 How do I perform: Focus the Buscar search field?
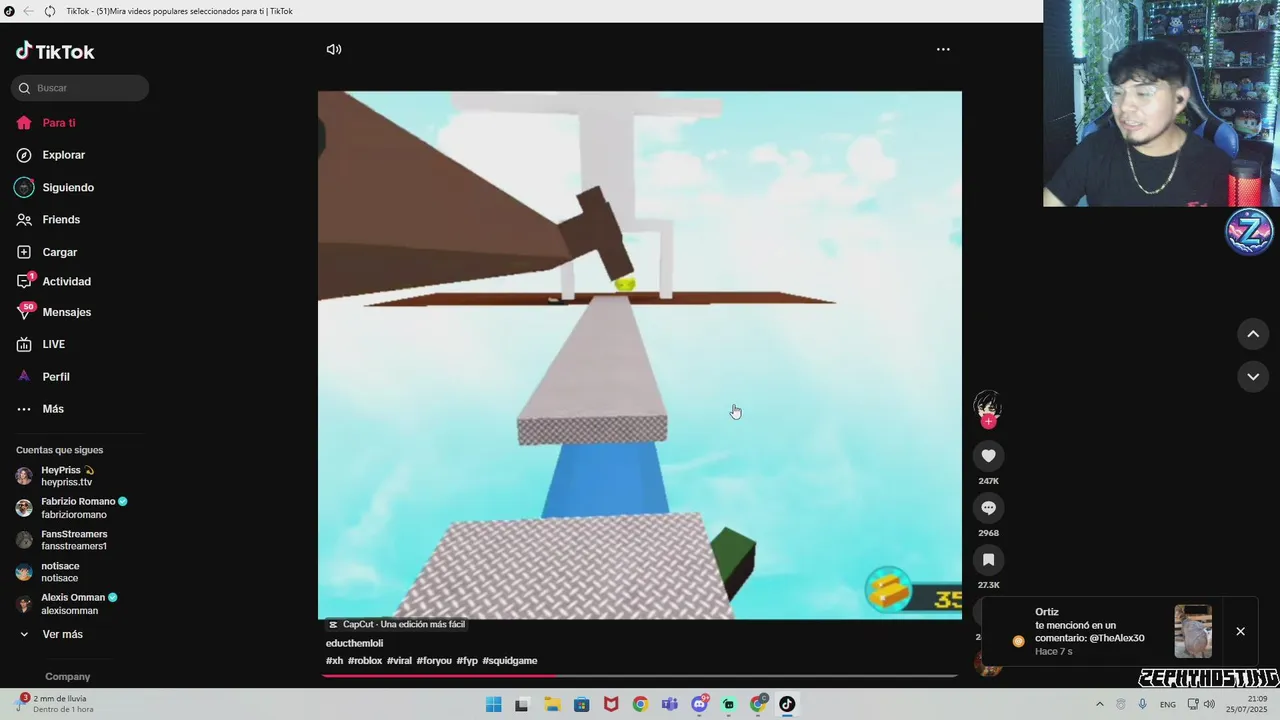(80, 88)
